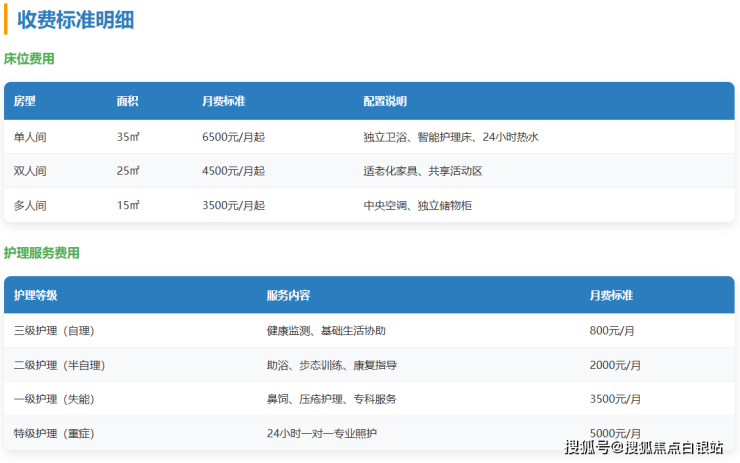Click the 6500元/月起 price cell
The width and height of the screenshot is (740, 463).
click(x=233, y=137)
